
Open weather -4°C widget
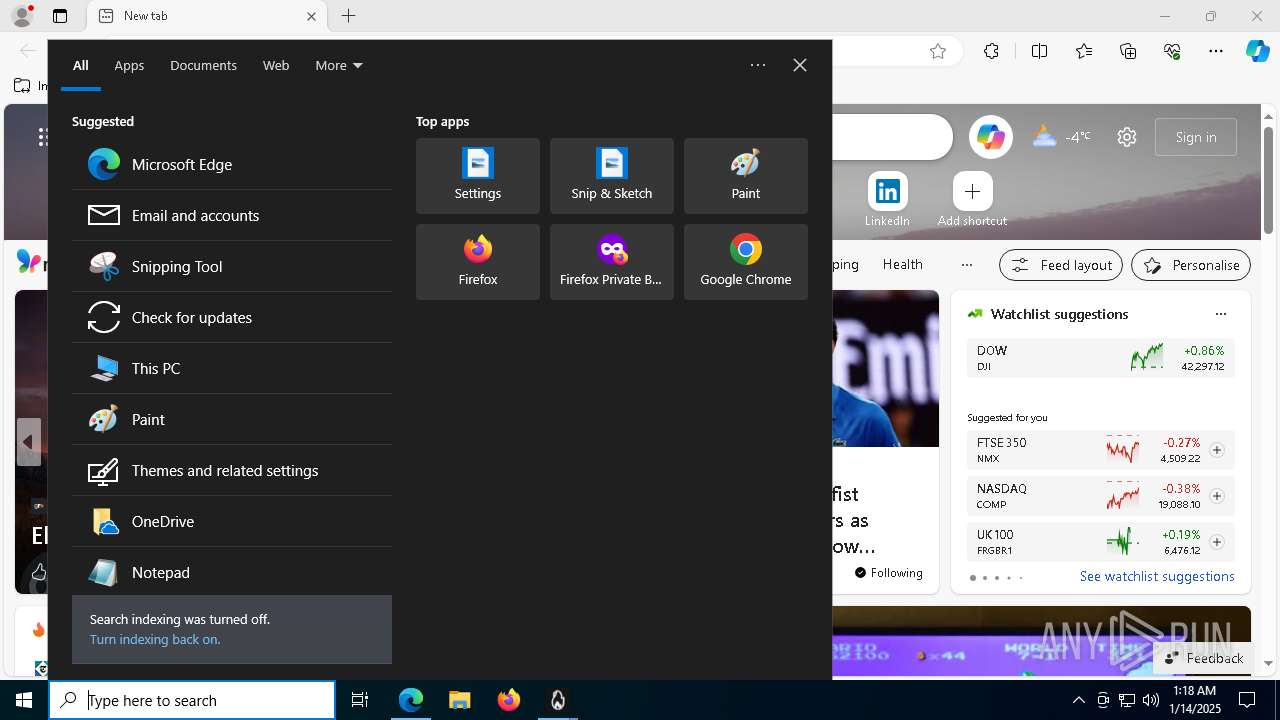[1062, 137]
